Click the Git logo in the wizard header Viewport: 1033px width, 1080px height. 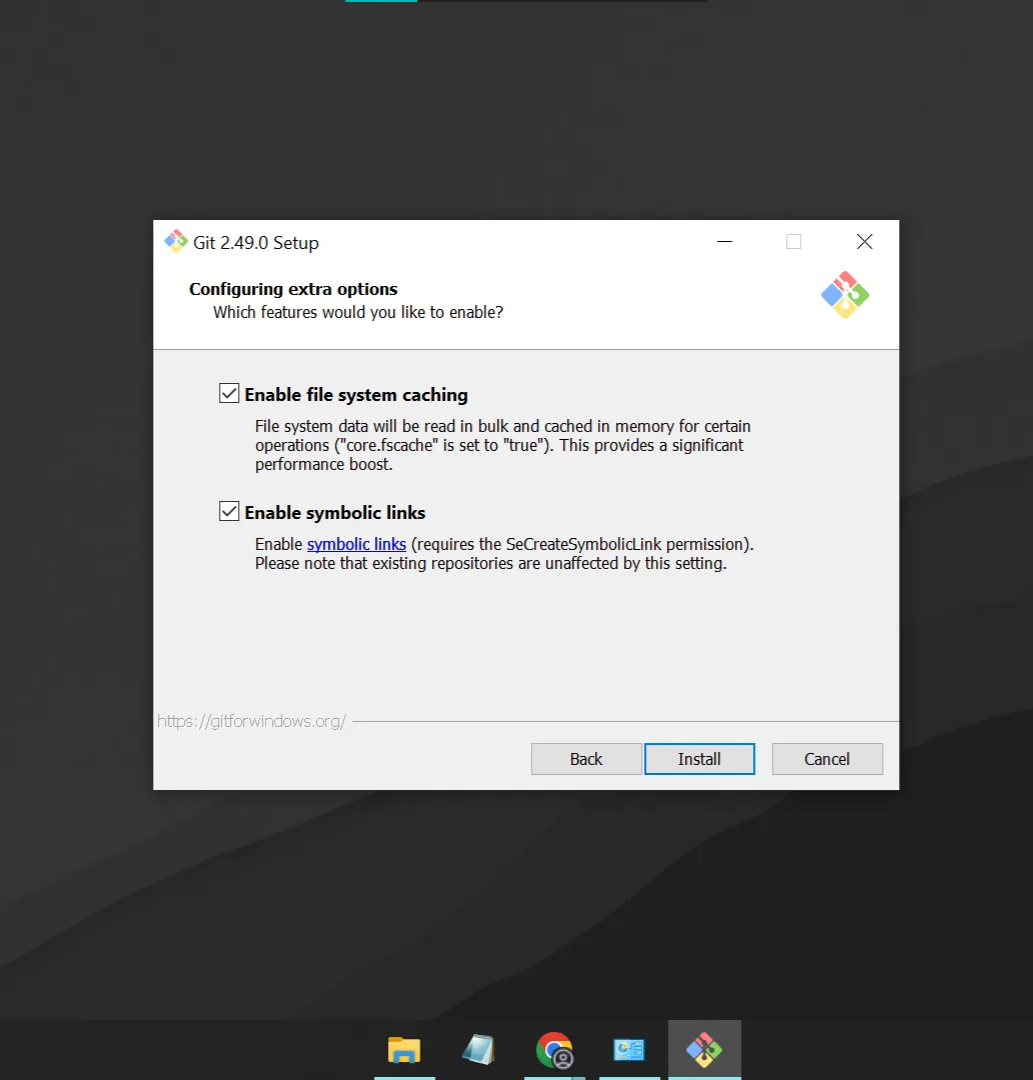[x=845, y=295]
